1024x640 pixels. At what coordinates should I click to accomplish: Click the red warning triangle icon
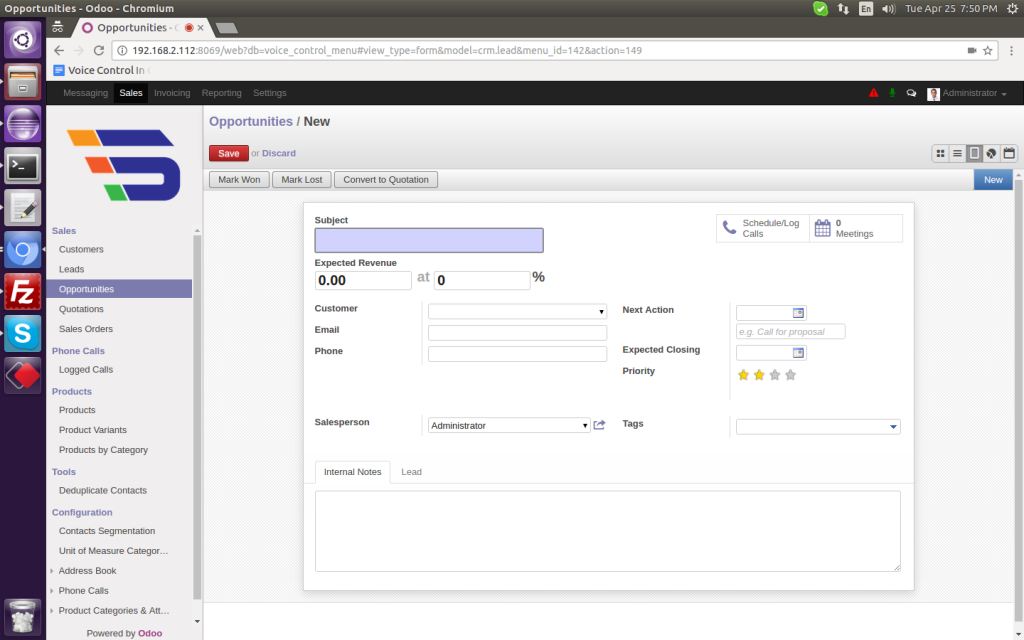pyautogui.click(x=873, y=93)
